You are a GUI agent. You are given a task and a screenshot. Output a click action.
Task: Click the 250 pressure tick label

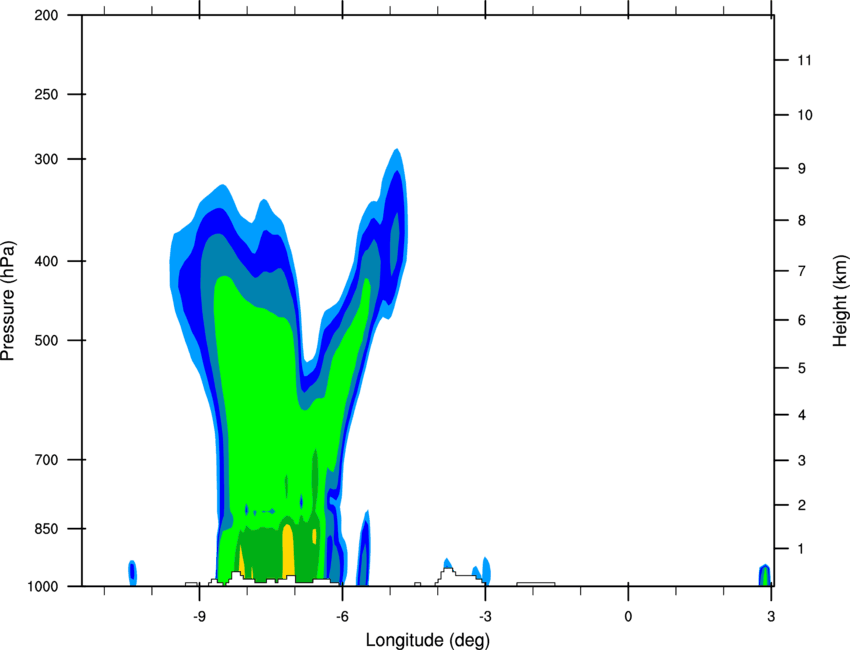coord(46,94)
